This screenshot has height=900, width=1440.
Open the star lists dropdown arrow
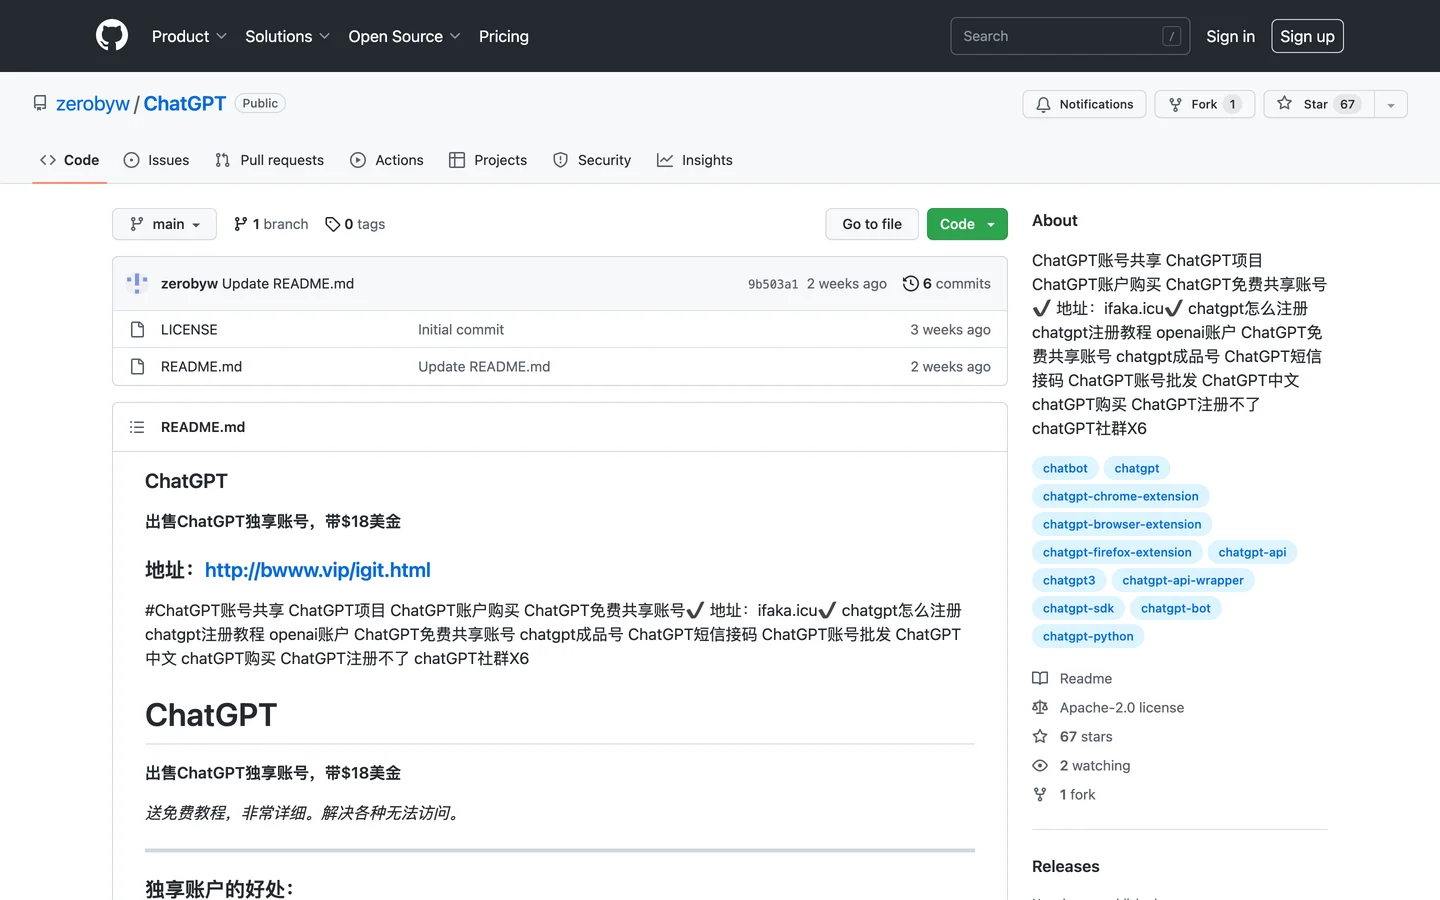tap(1391, 104)
